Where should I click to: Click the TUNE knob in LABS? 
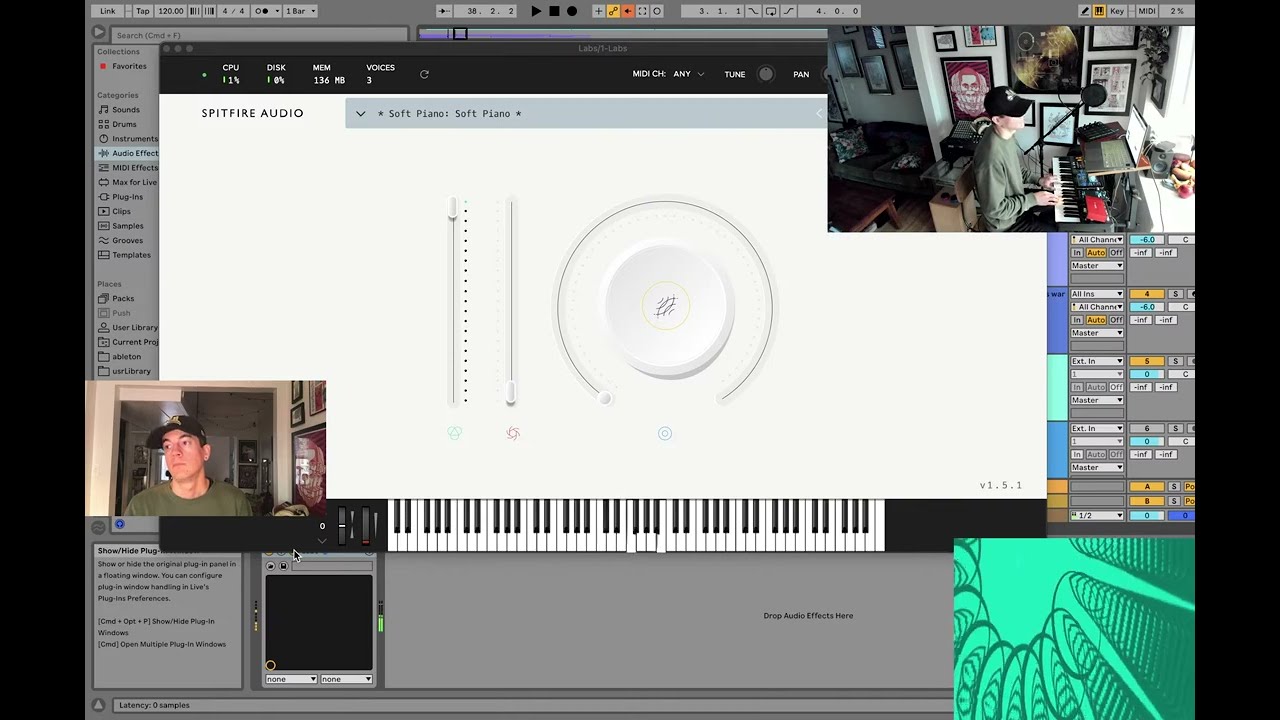766,74
